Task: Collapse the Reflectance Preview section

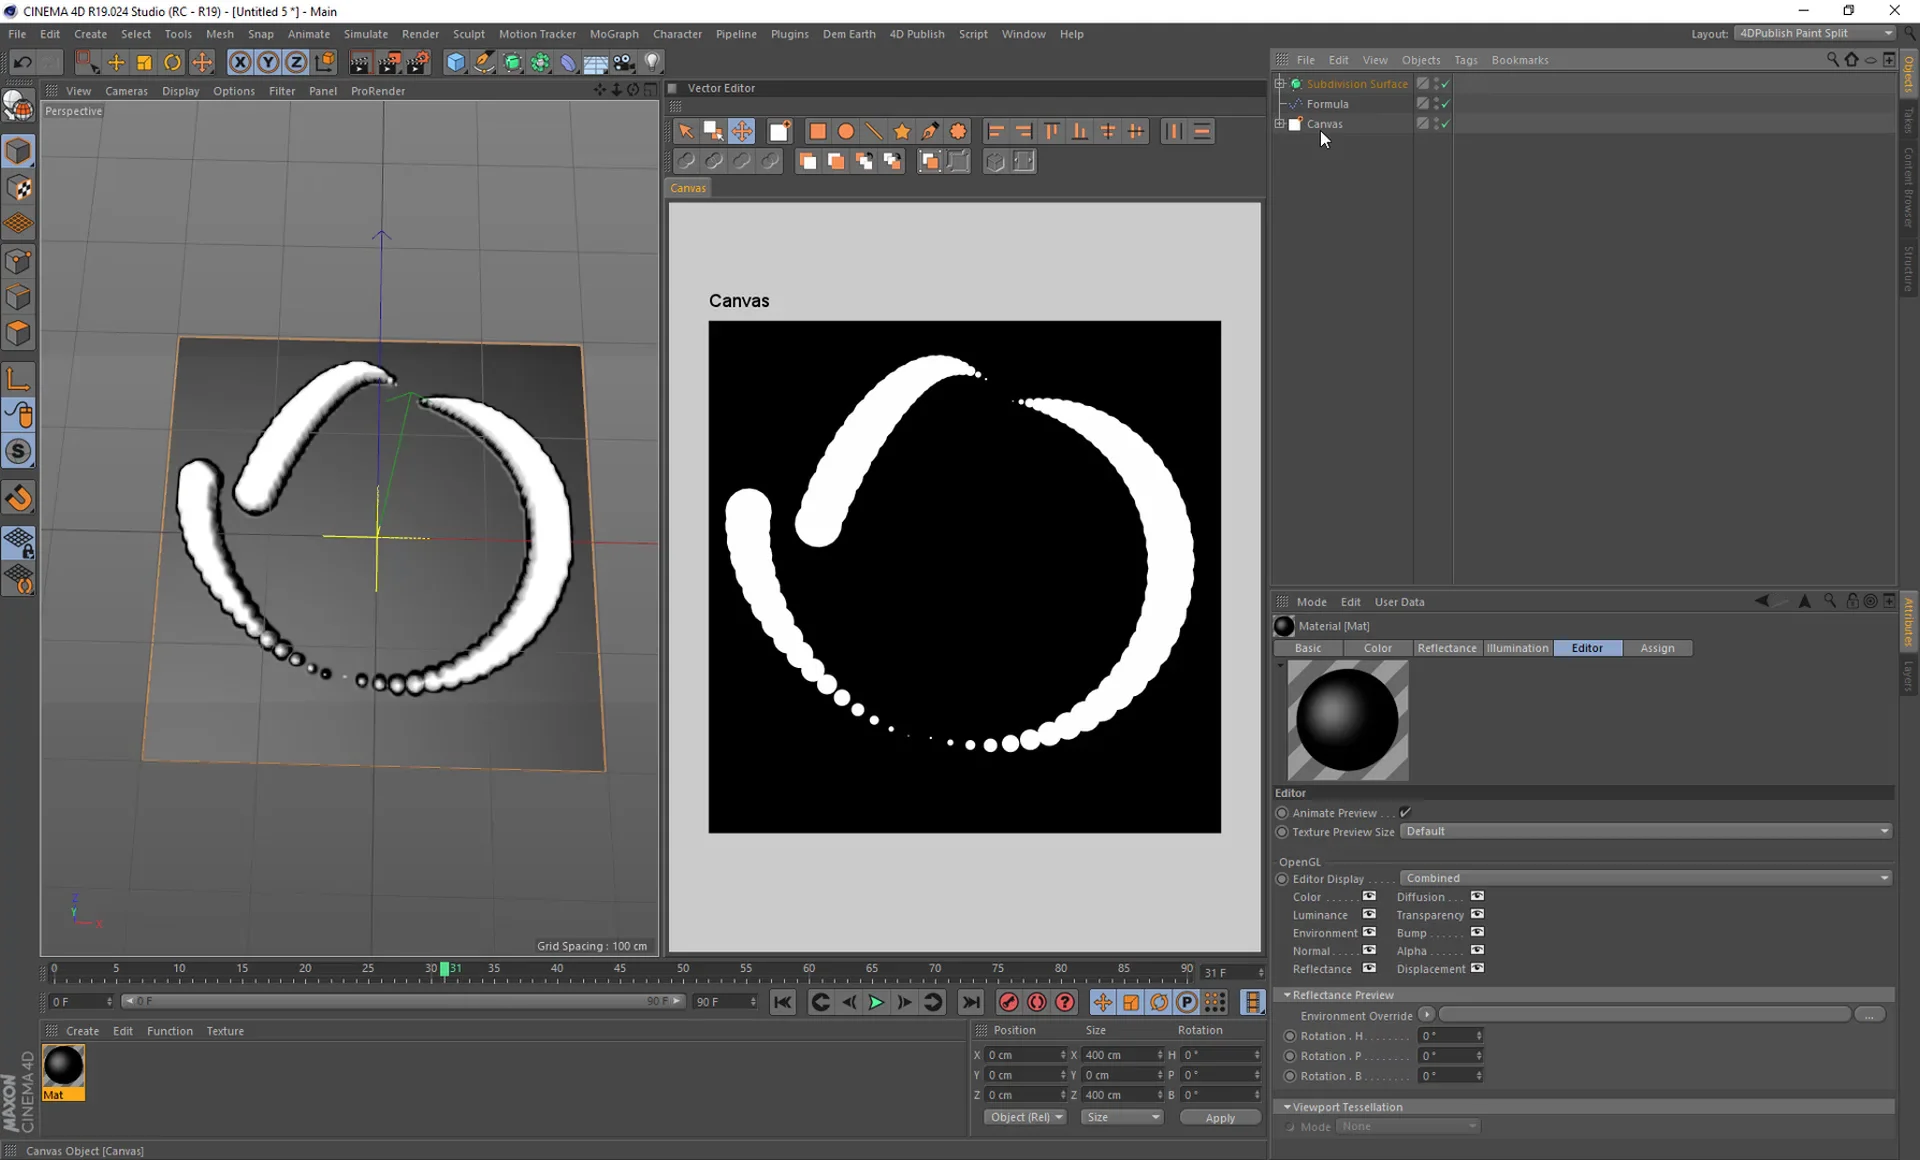Action: pos(1287,995)
